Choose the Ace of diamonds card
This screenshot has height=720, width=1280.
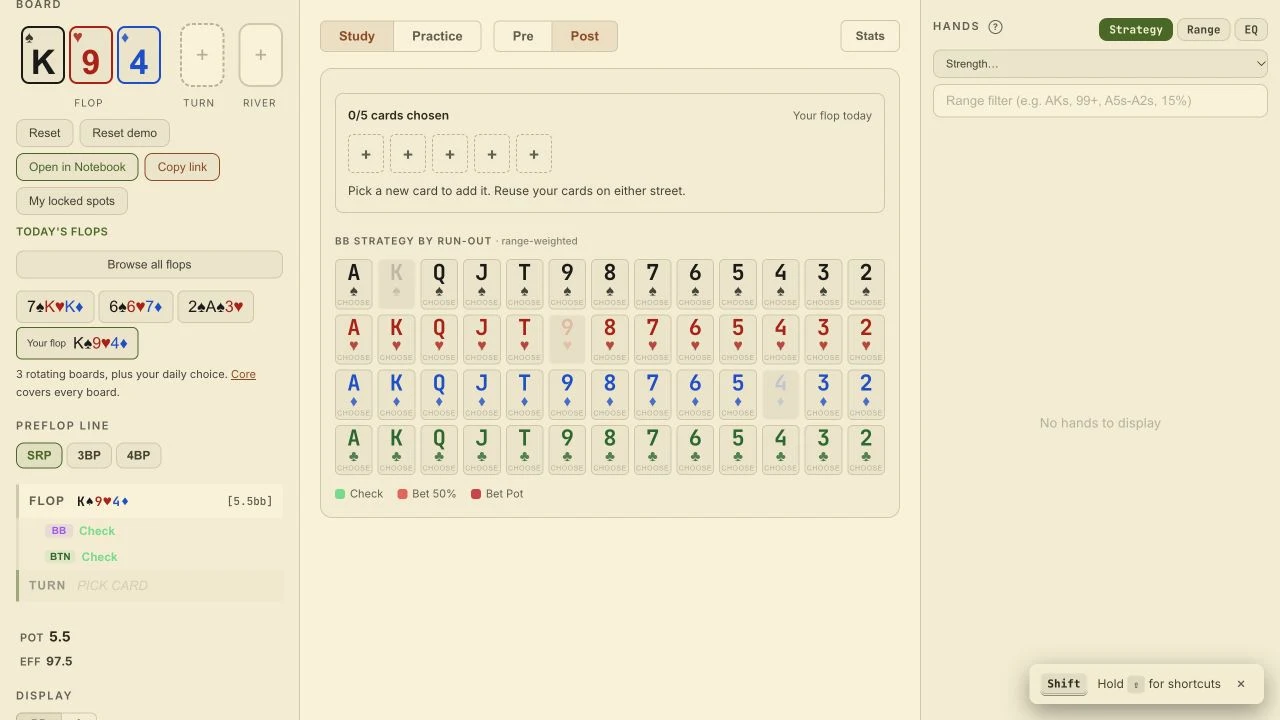[354, 394]
